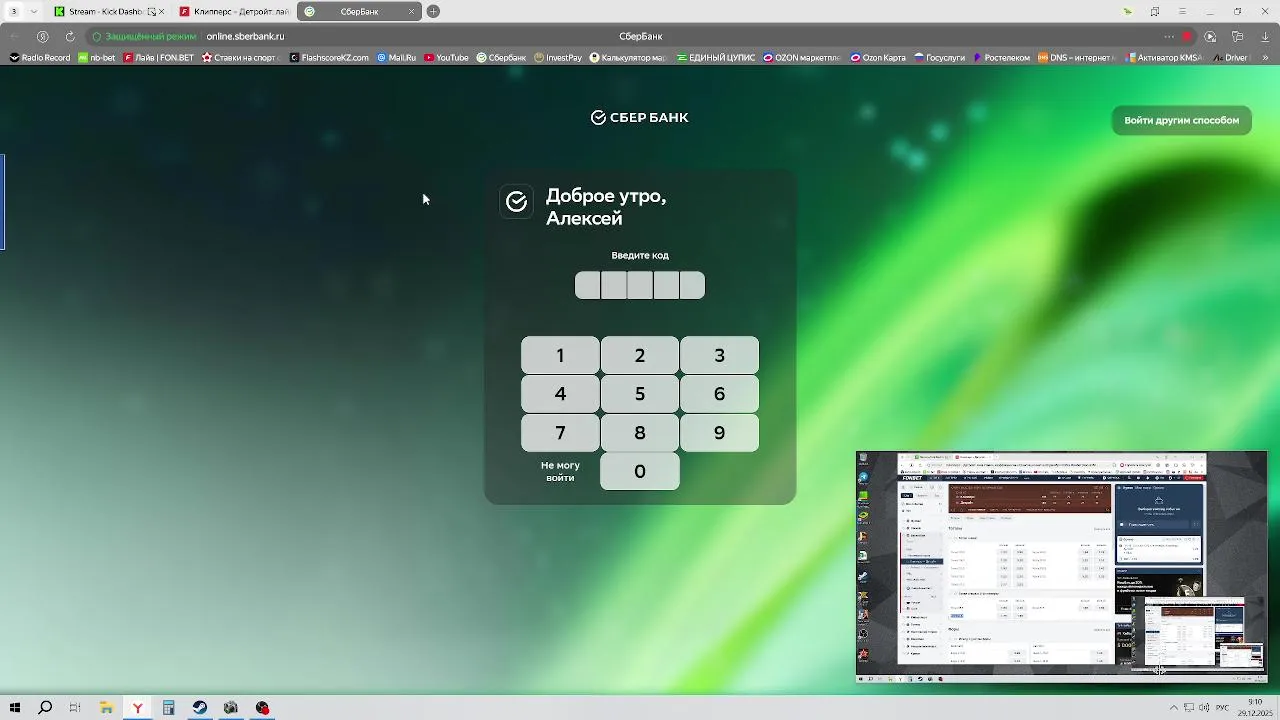Open Лайв | FON.BET bookmark
The image size is (1280, 720).
(159, 58)
